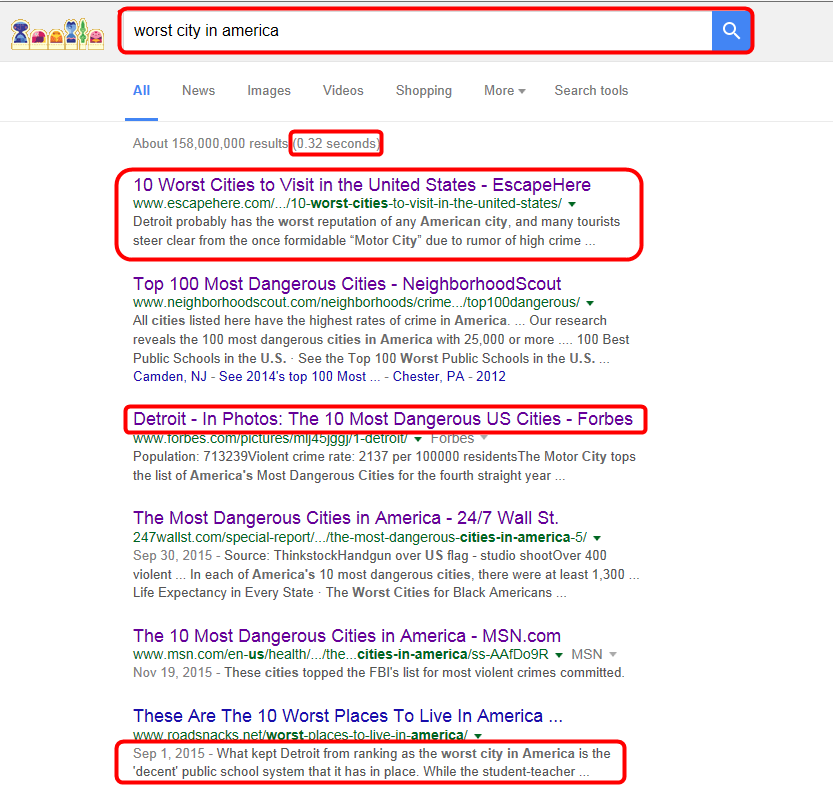
Task: Click the blue magnifier search button
Action: coord(731,31)
